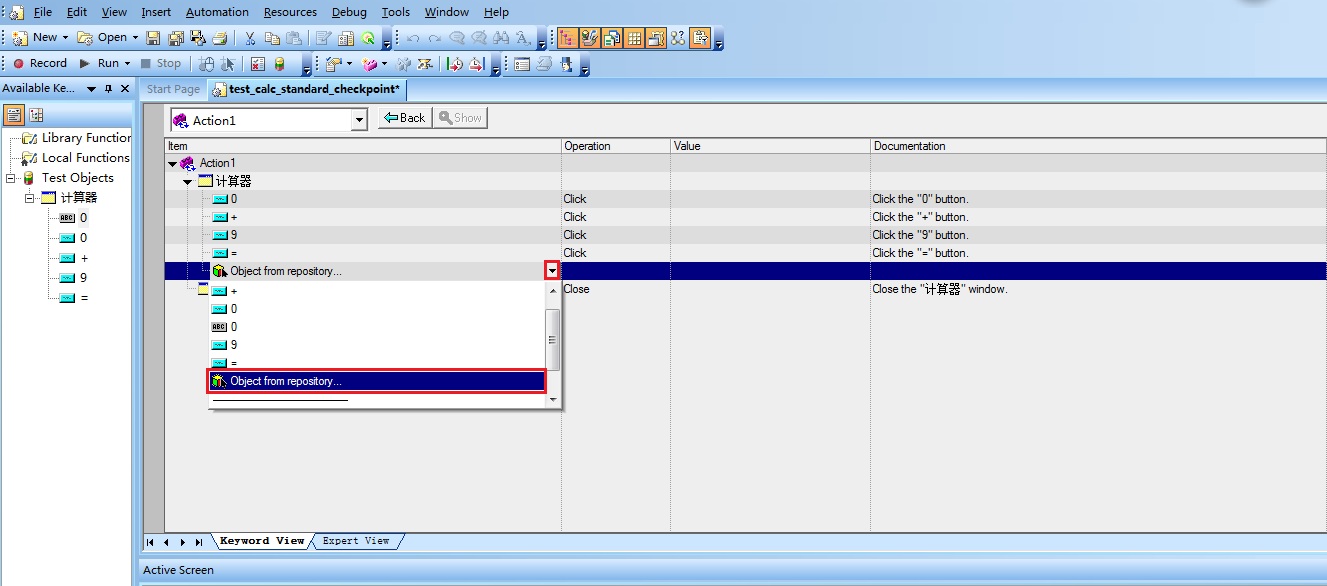
Task: Click the Back button
Action: [404, 118]
